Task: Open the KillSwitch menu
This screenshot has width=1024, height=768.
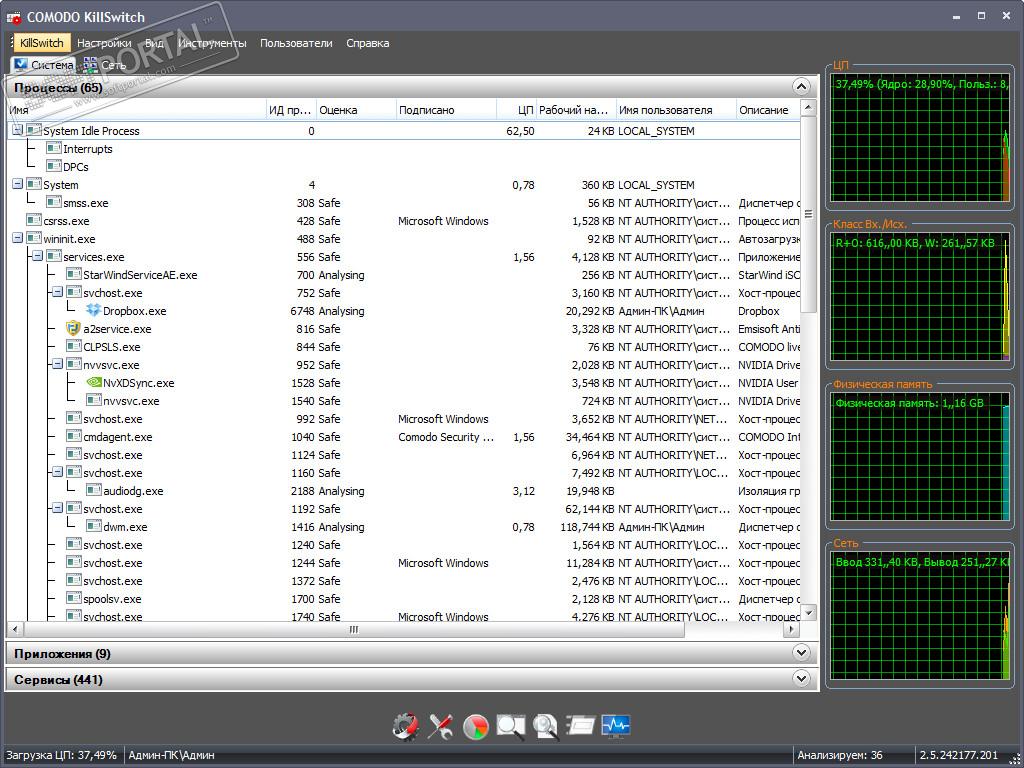Action: tap(42, 43)
